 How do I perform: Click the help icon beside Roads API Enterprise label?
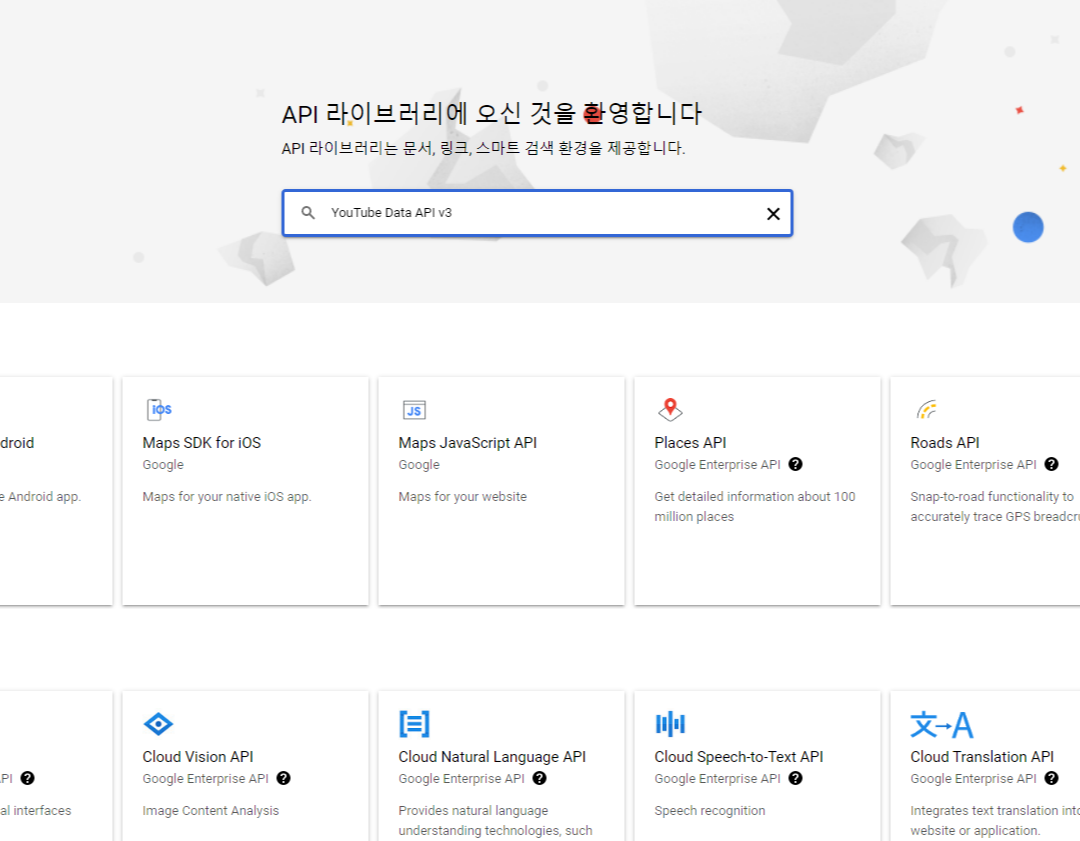[x=1051, y=464]
